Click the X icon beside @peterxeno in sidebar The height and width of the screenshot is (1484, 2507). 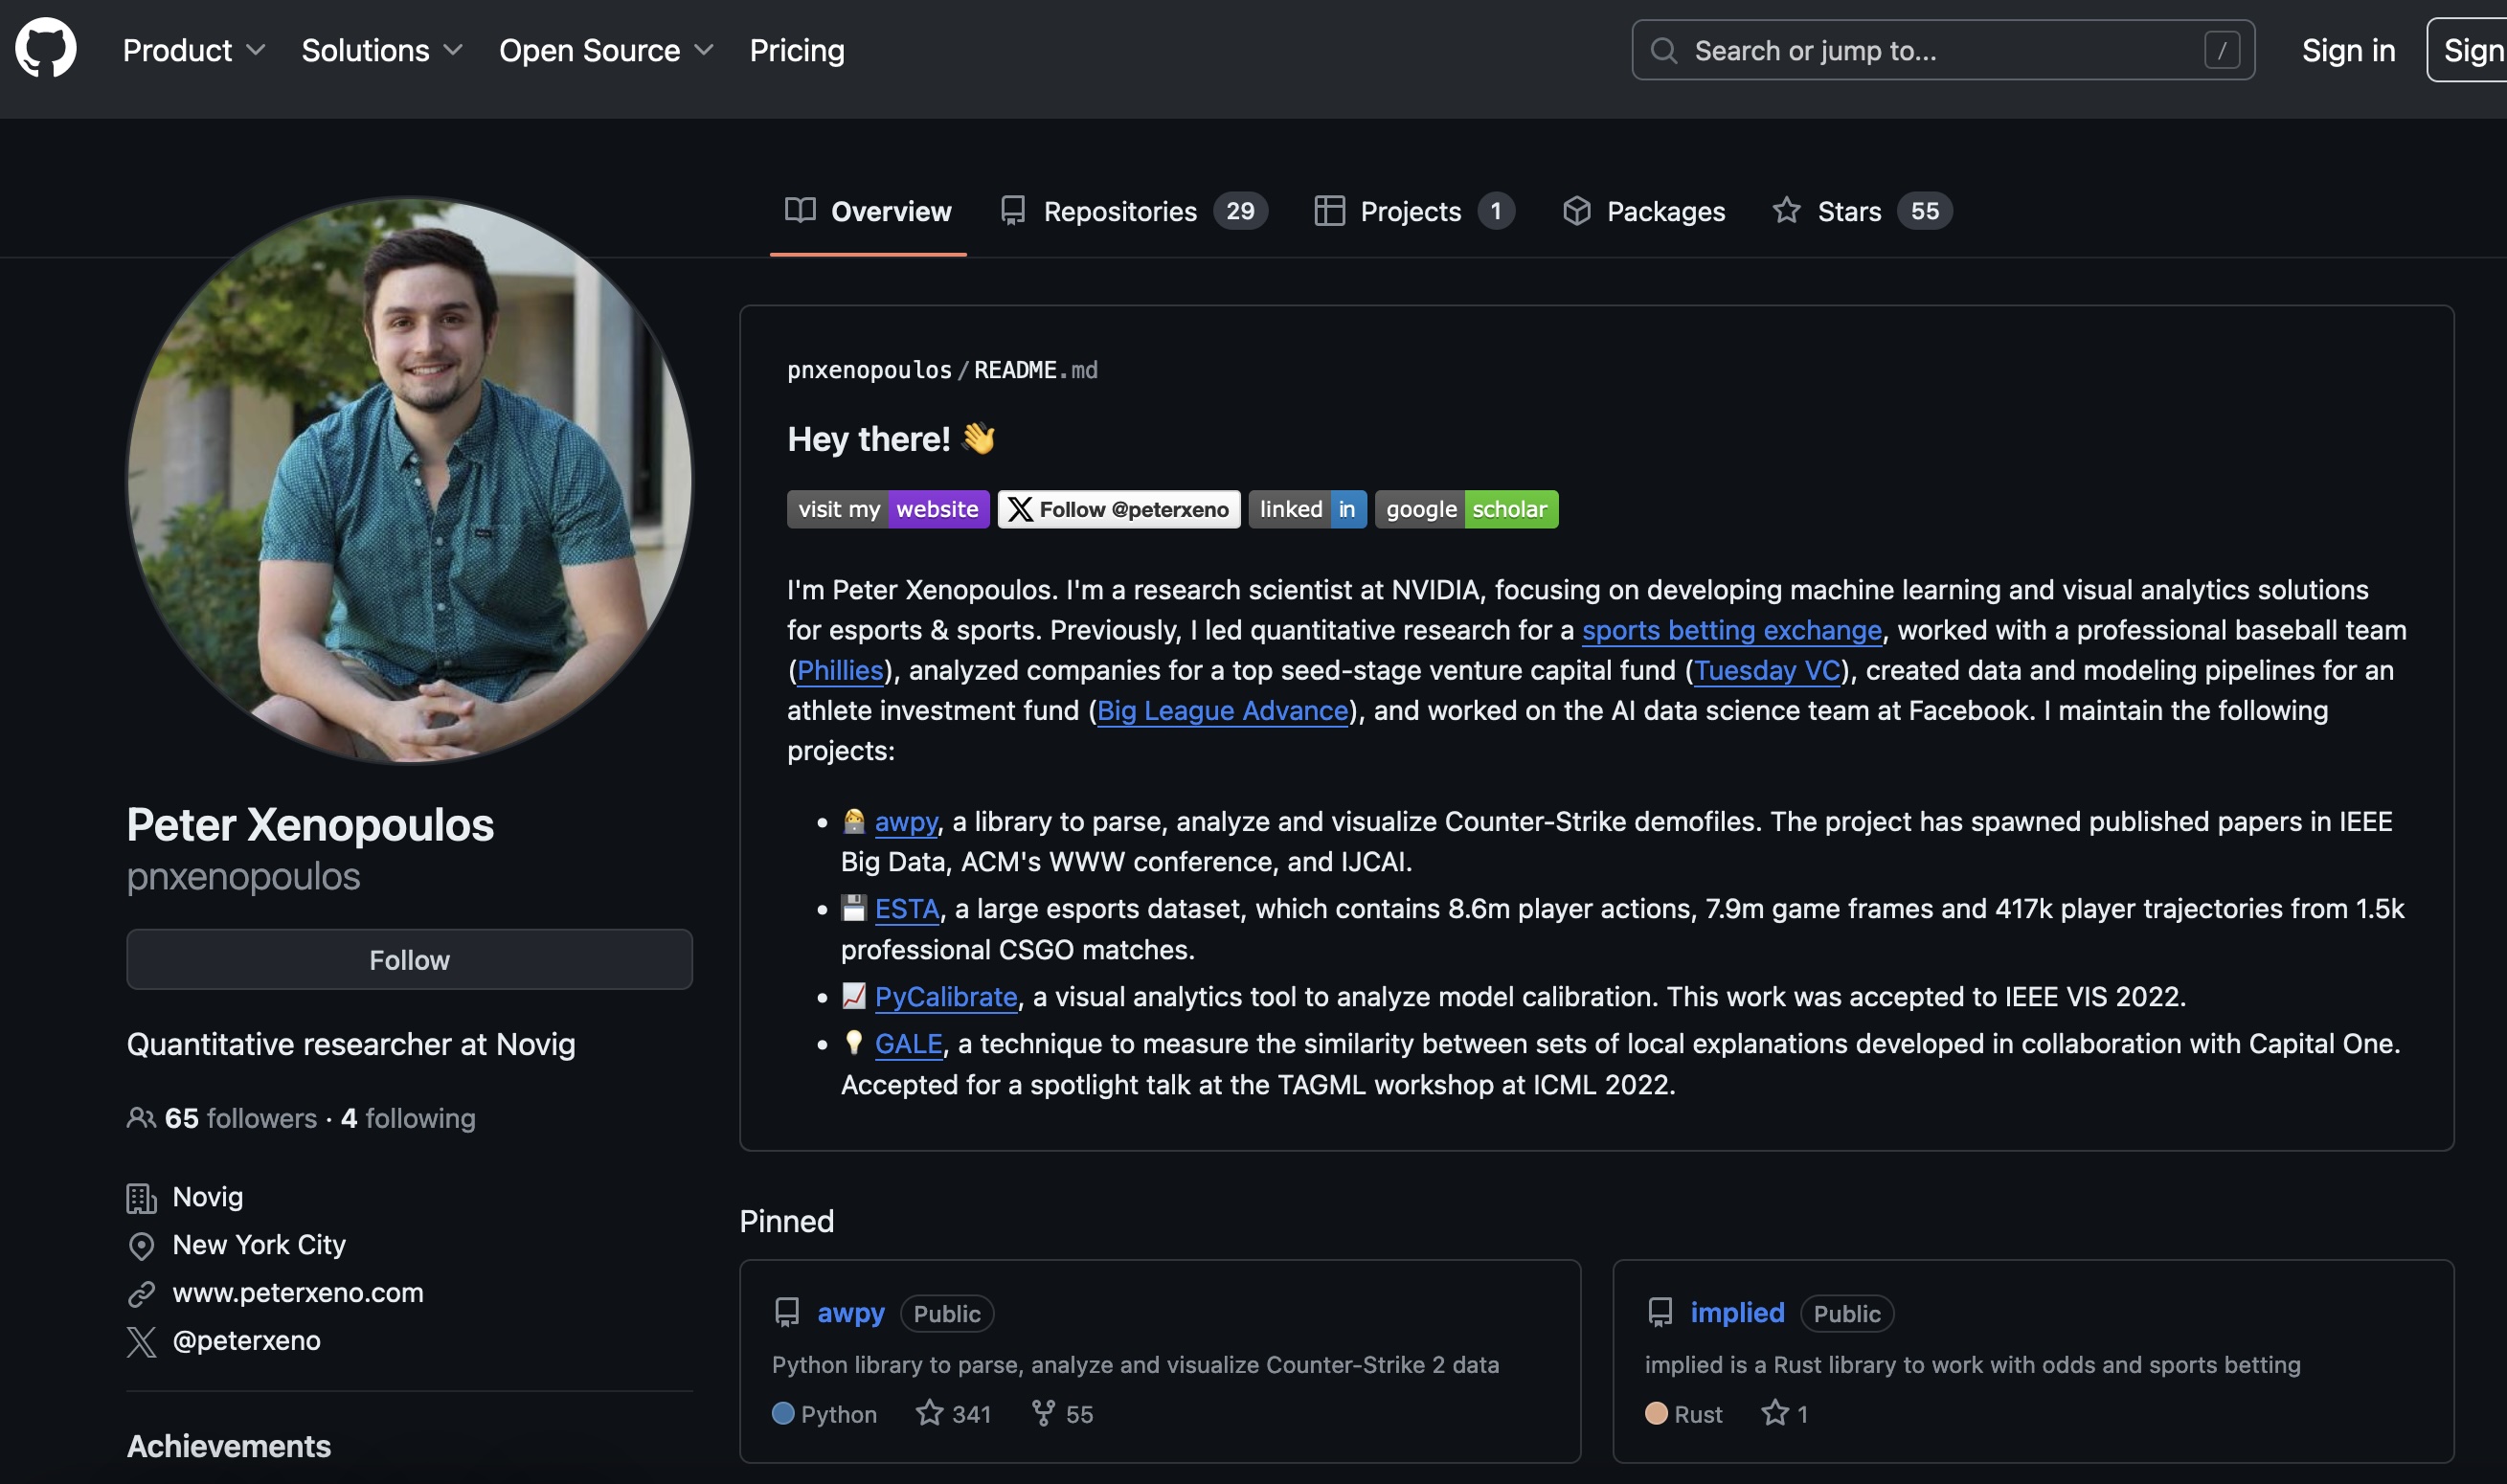(x=141, y=1341)
